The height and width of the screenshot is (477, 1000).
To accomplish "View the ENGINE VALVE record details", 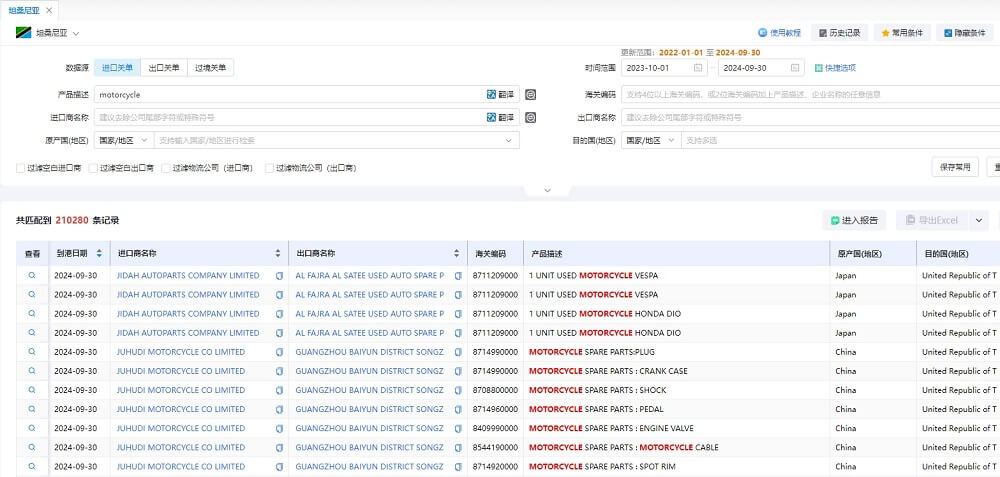I will click(32, 429).
